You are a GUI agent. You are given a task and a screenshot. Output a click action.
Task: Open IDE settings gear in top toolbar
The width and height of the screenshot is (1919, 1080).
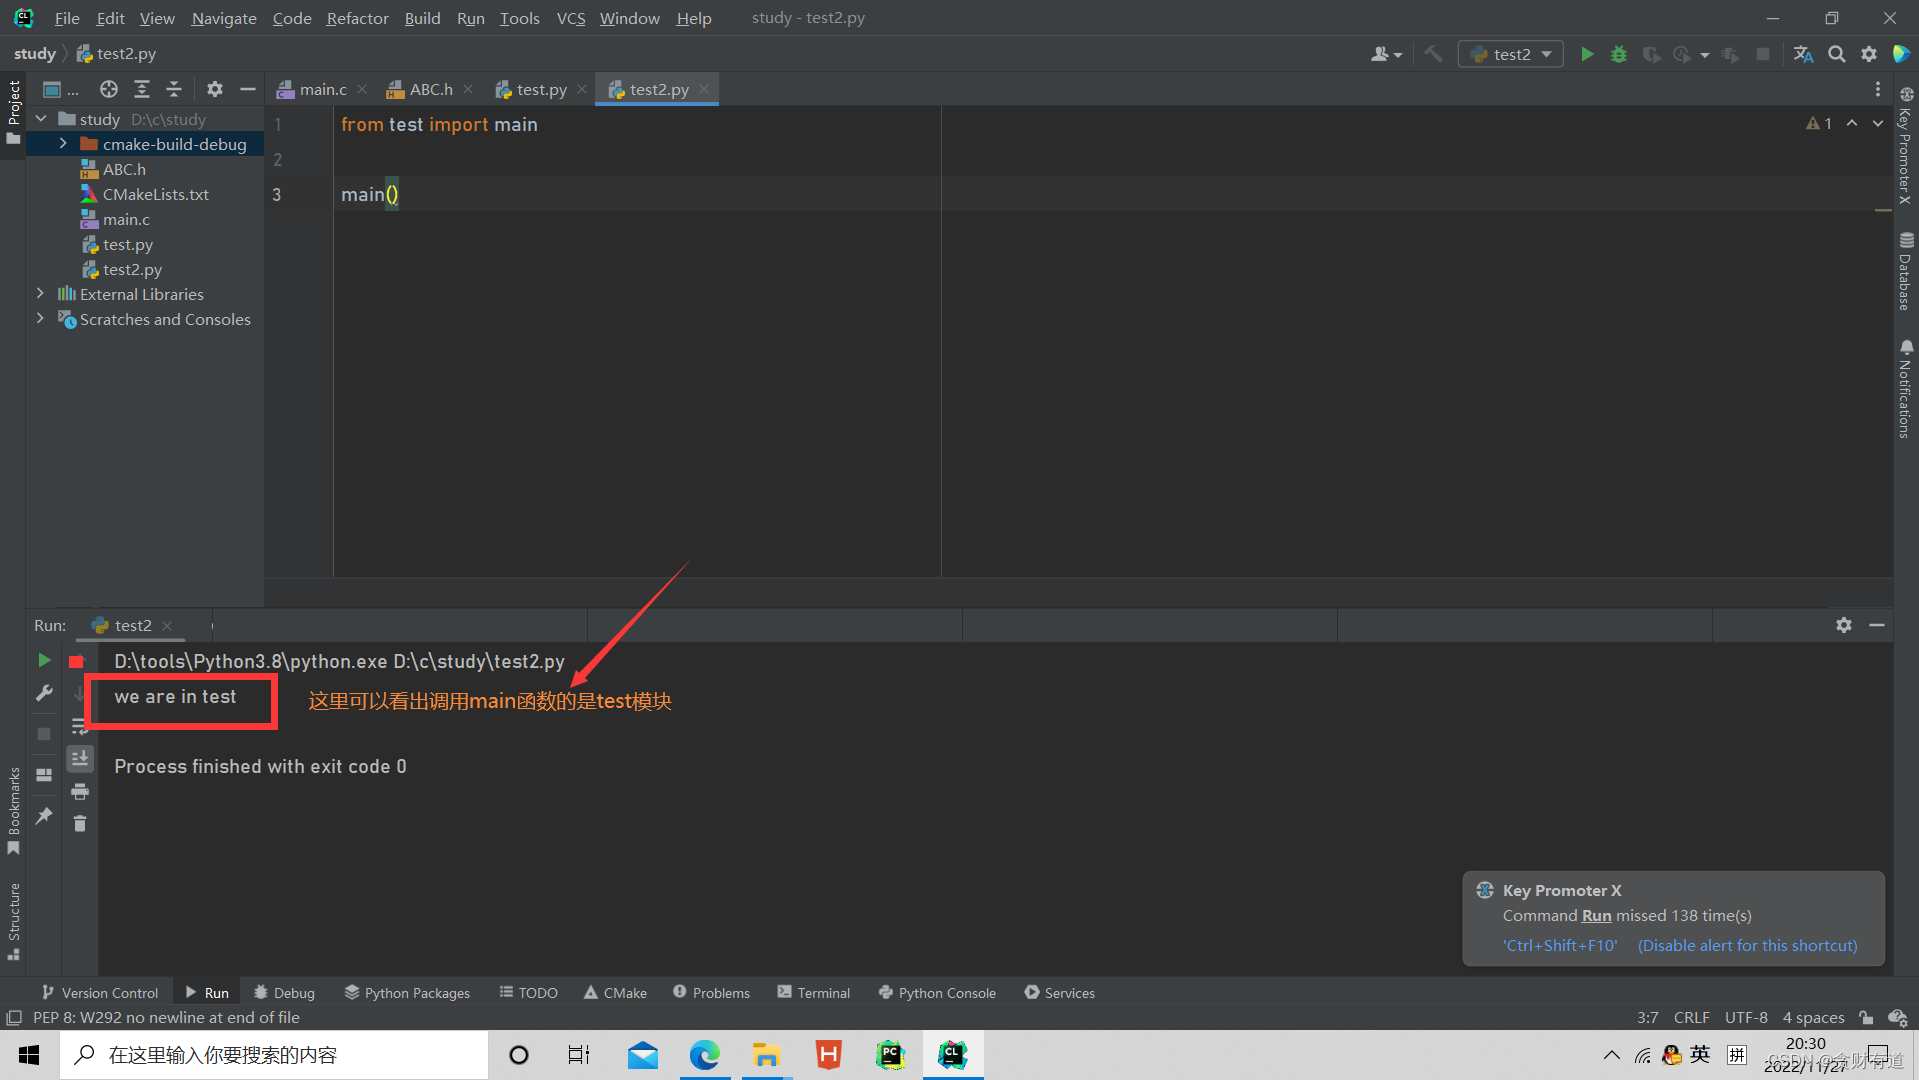tap(1869, 54)
